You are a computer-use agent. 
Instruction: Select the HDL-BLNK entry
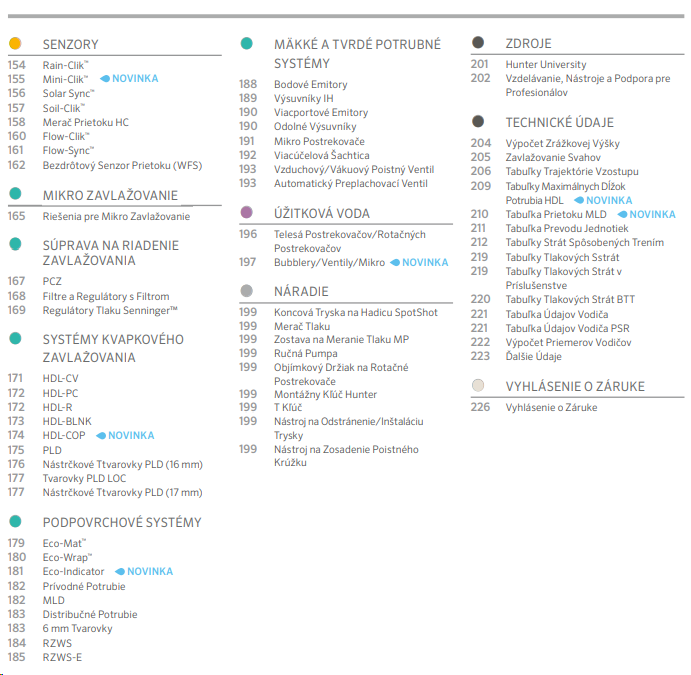tap(67, 421)
